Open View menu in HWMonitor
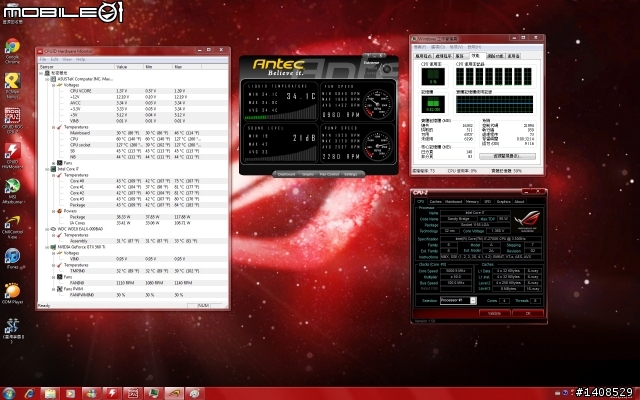 click(67, 60)
